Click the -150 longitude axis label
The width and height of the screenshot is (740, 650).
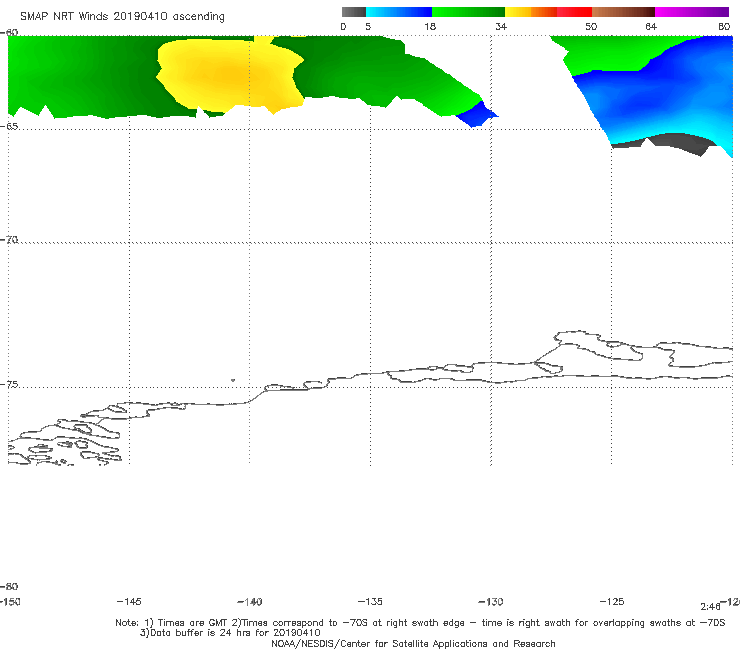tap(10, 602)
